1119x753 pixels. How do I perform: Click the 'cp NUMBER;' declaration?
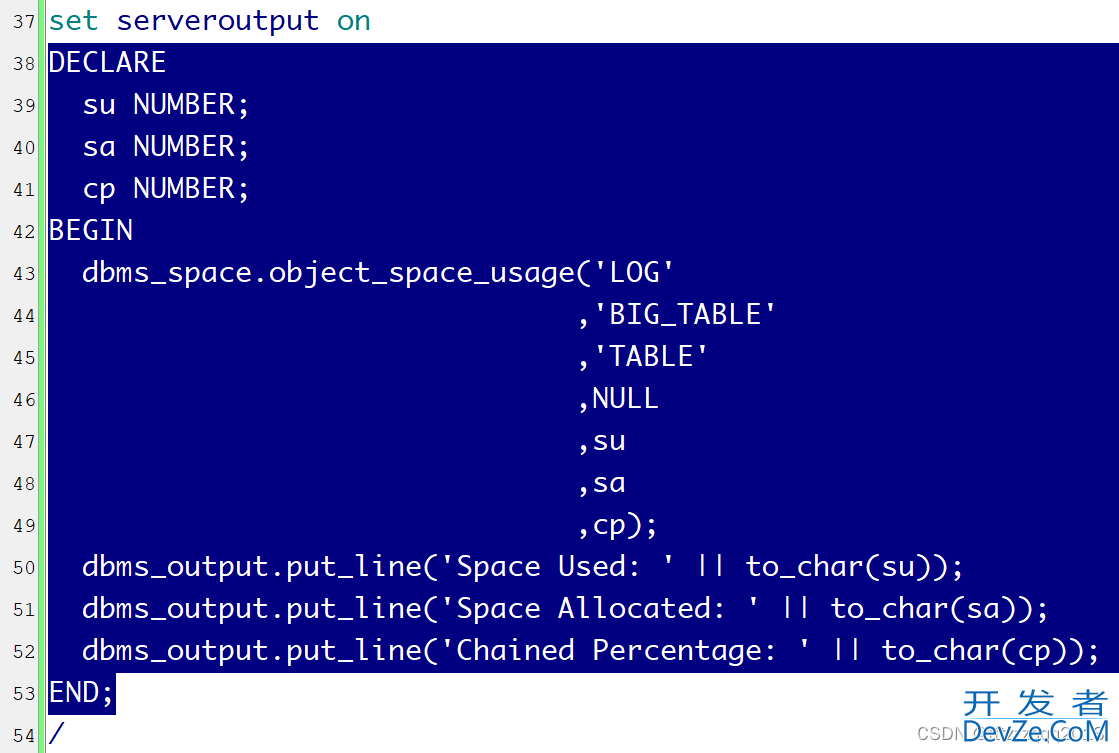tap(165, 189)
